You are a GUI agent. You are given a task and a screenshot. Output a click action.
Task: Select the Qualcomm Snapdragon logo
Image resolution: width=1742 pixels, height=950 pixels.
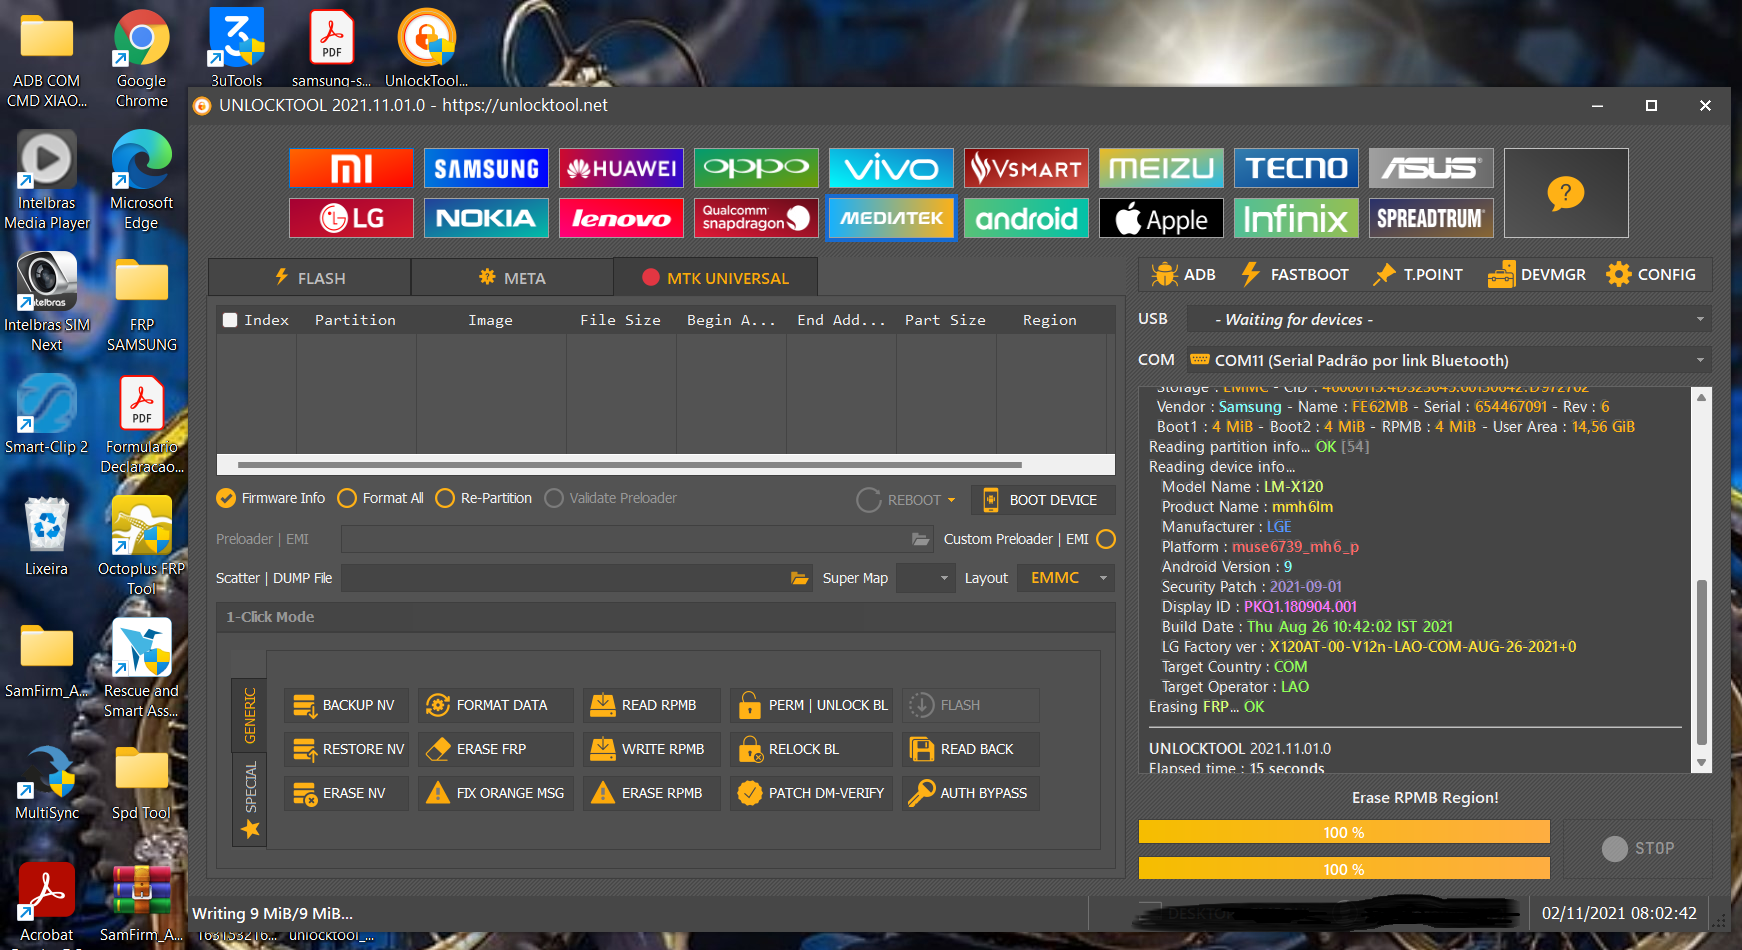pyautogui.click(x=756, y=218)
